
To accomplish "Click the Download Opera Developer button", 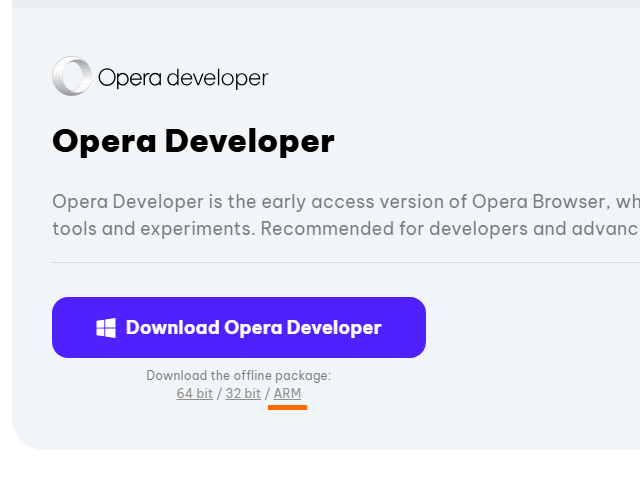I will click(239, 327).
